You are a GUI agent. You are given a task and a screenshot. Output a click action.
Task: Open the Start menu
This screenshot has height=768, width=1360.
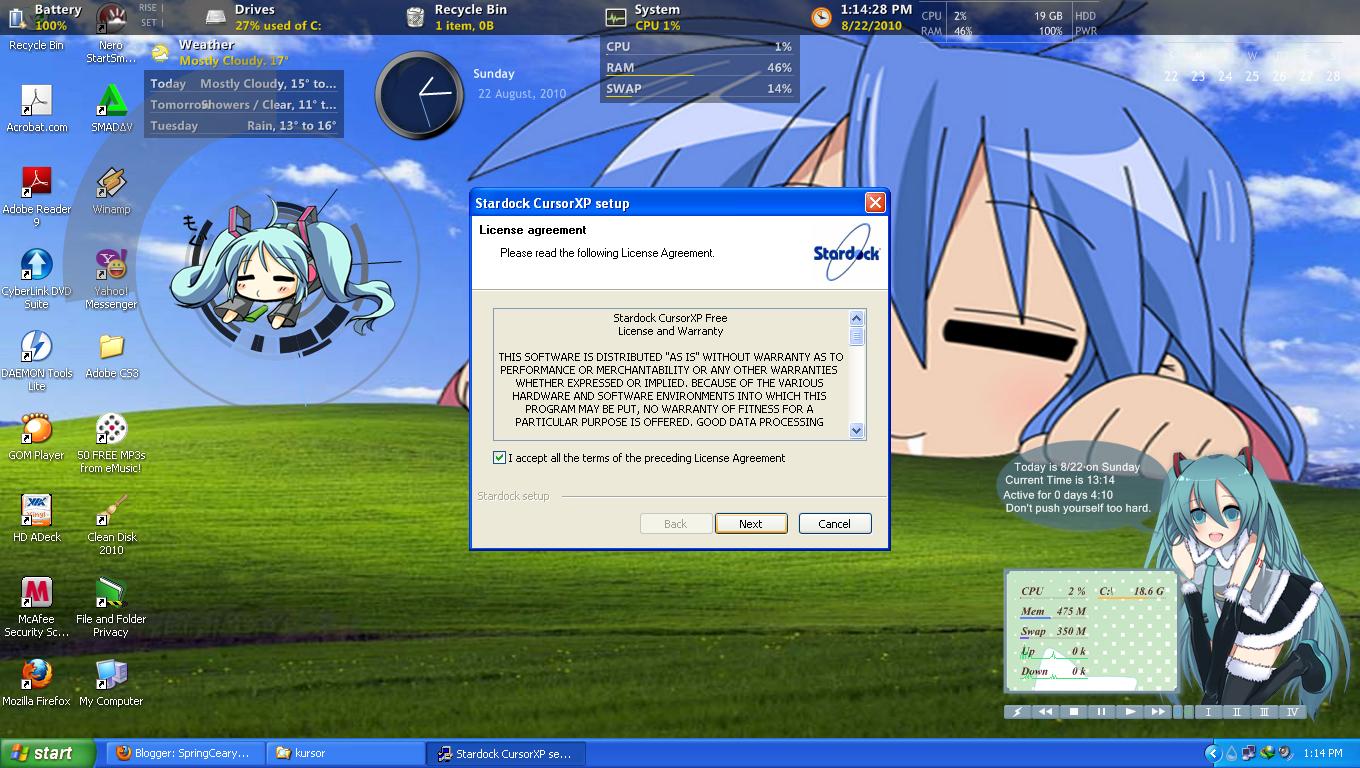pos(40,752)
